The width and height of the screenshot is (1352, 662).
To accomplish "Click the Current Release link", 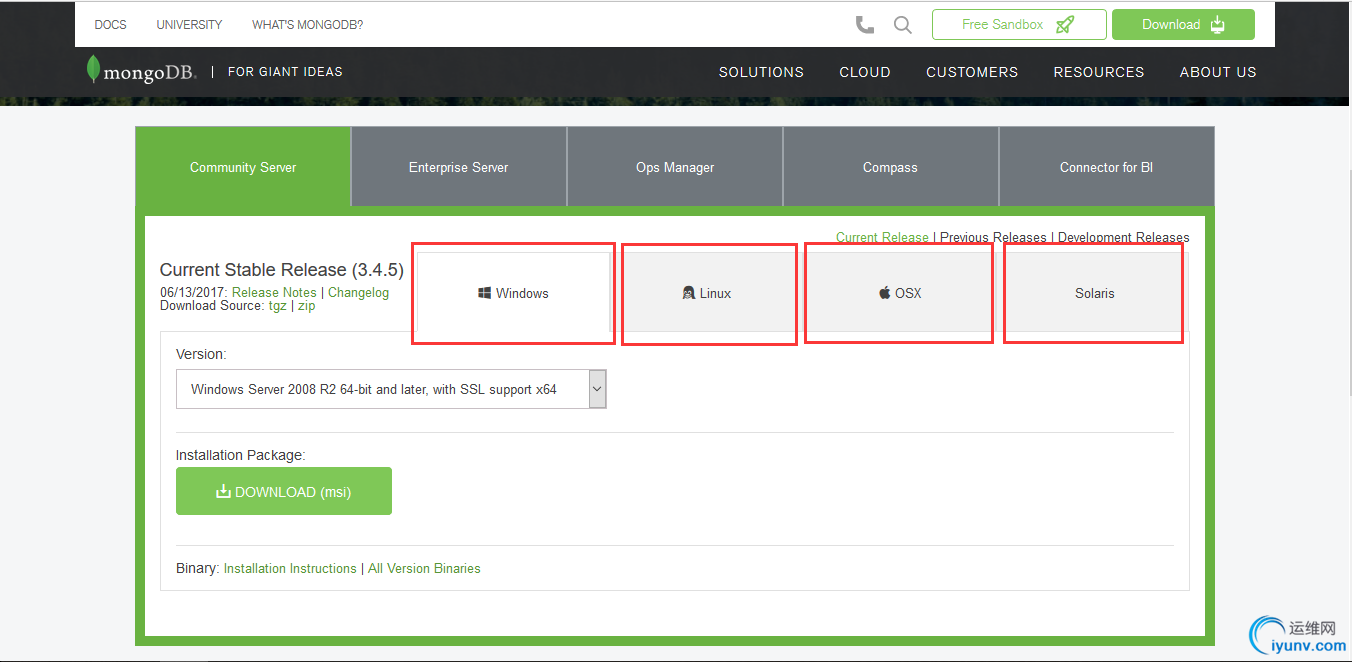I will click(882, 238).
